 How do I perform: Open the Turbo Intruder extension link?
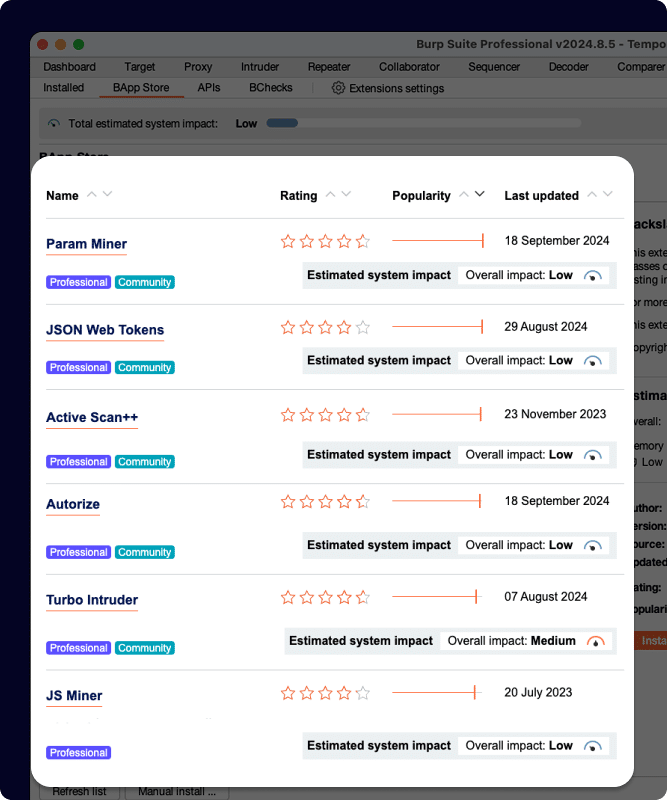[92, 600]
